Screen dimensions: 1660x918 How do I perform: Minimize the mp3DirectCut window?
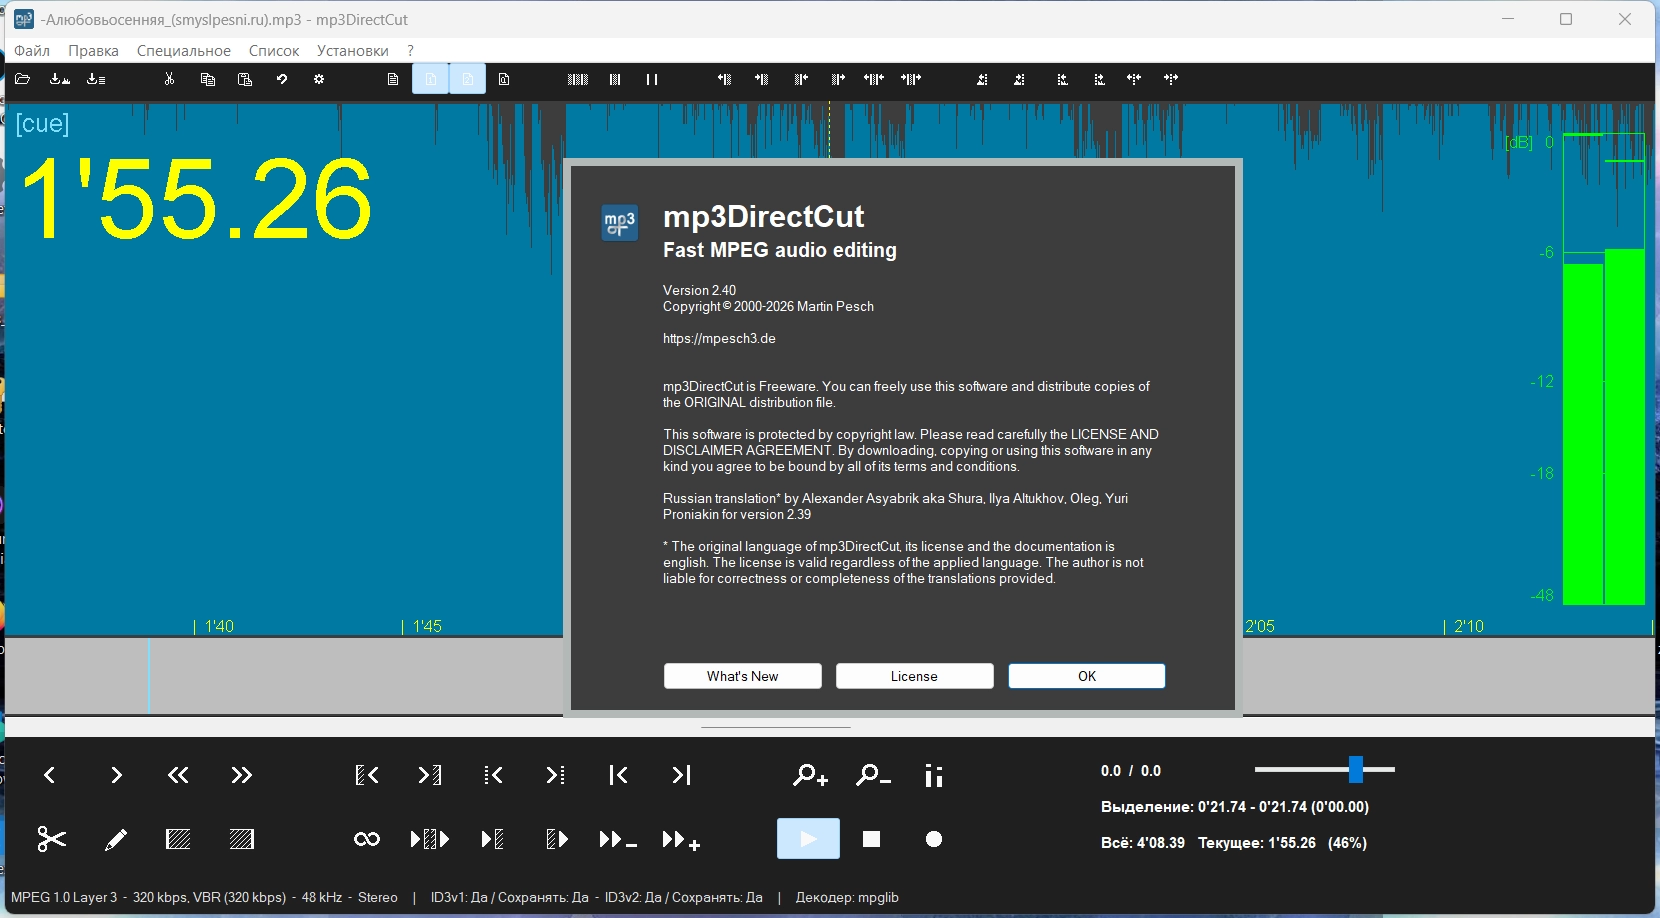tap(1508, 19)
